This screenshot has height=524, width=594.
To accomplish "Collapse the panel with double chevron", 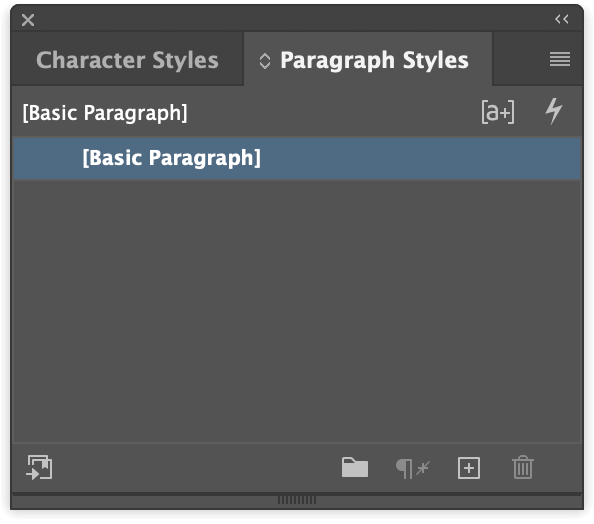I will [x=562, y=19].
